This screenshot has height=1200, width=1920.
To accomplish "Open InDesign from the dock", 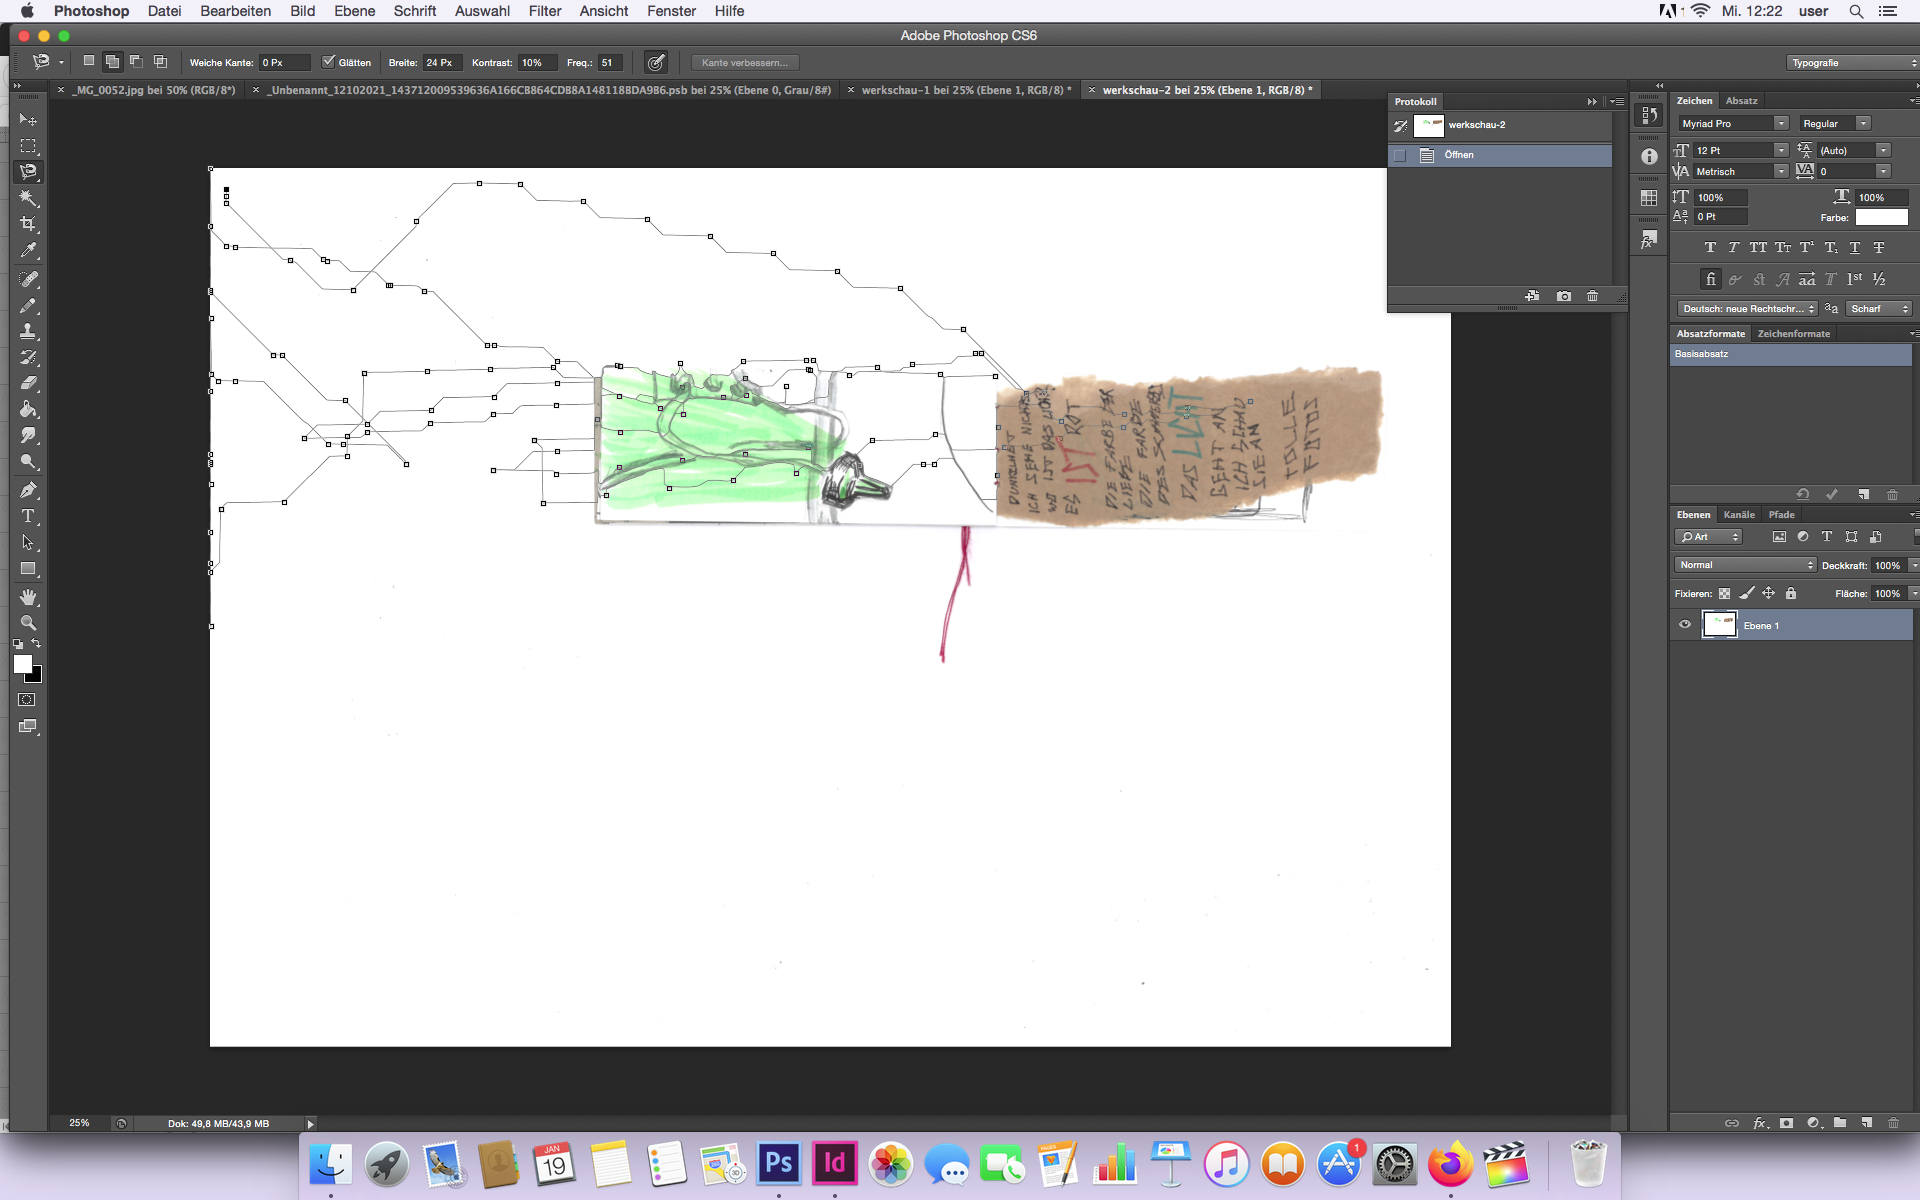I will (x=834, y=1164).
